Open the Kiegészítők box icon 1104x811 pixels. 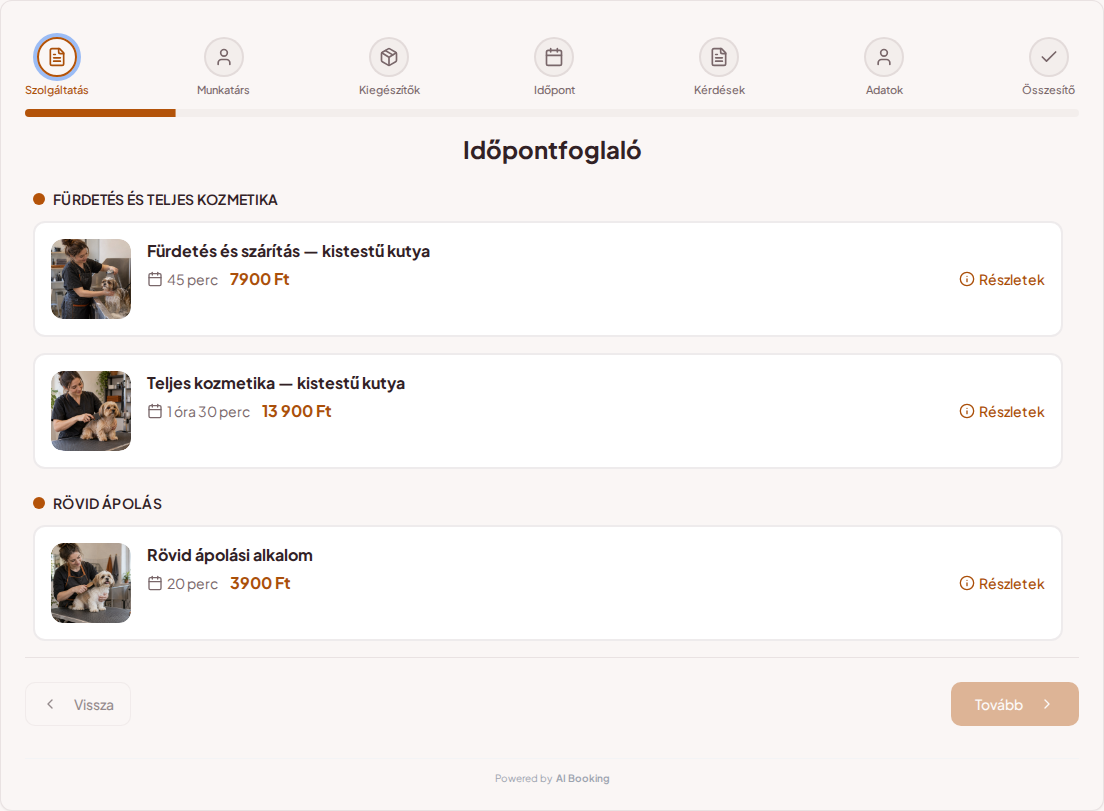pyautogui.click(x=389, y=57)
